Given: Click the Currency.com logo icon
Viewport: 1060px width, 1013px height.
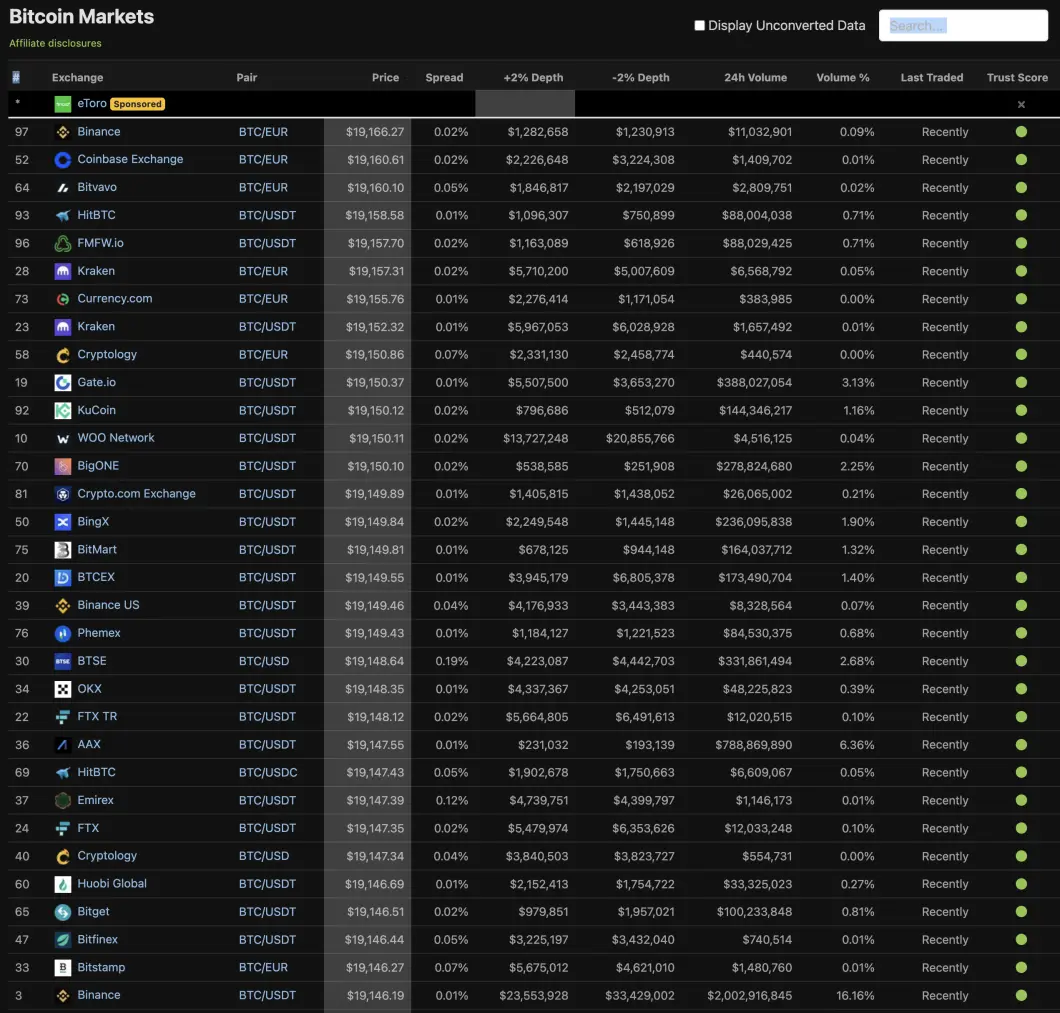Looking at the screenshot, I should [x=63, y=300].
